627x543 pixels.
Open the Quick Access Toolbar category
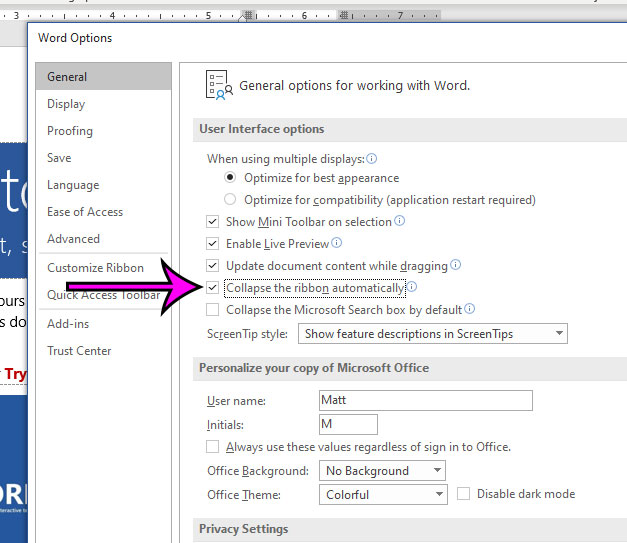(x=103, y=295)
